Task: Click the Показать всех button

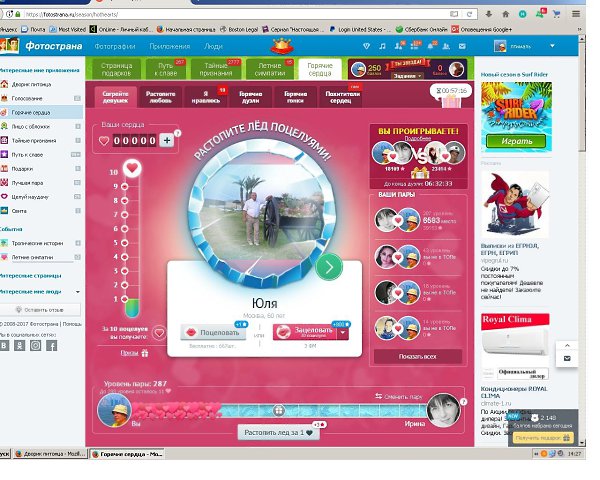Action: 417,356
